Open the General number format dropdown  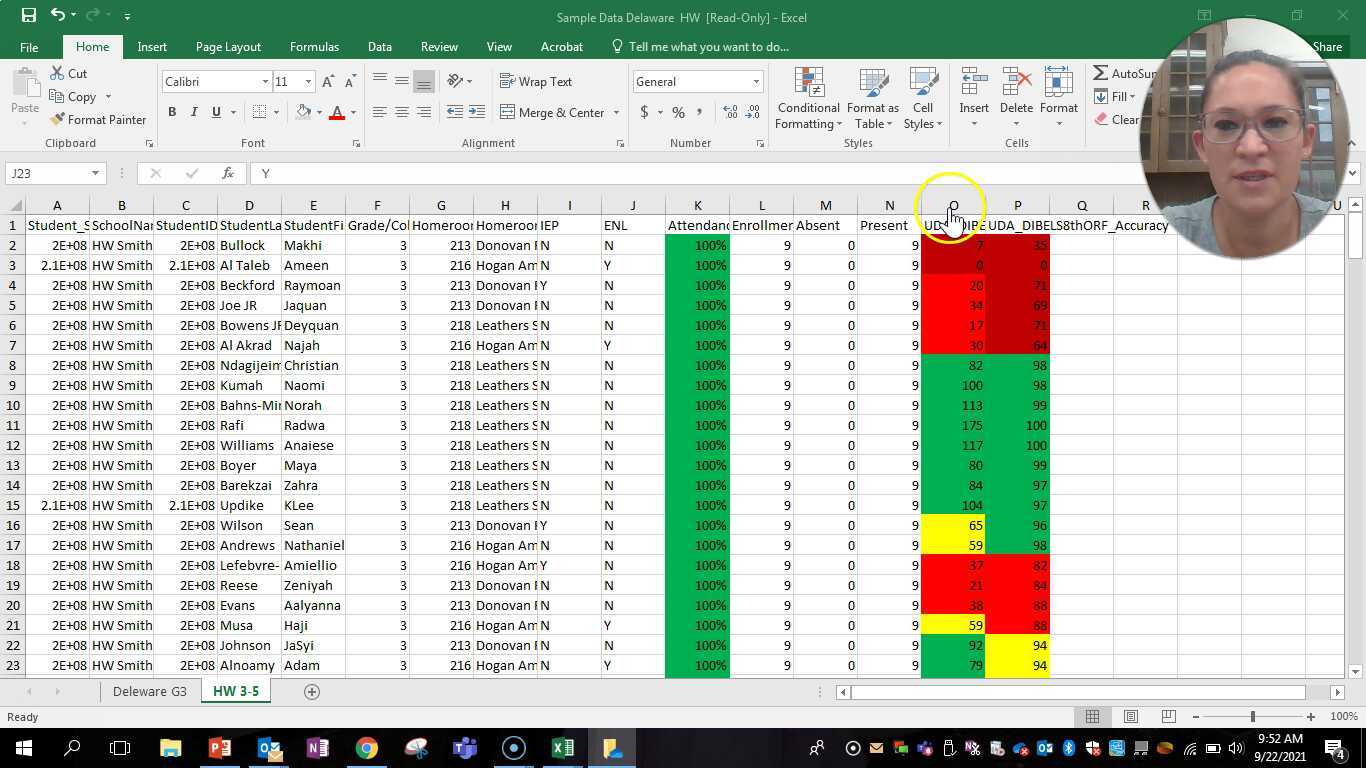754,81
